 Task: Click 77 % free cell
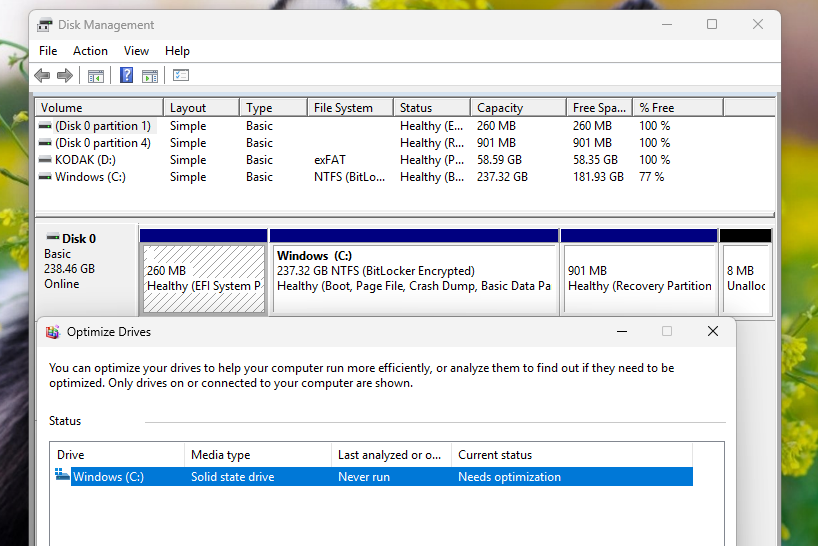click(652, 177)
